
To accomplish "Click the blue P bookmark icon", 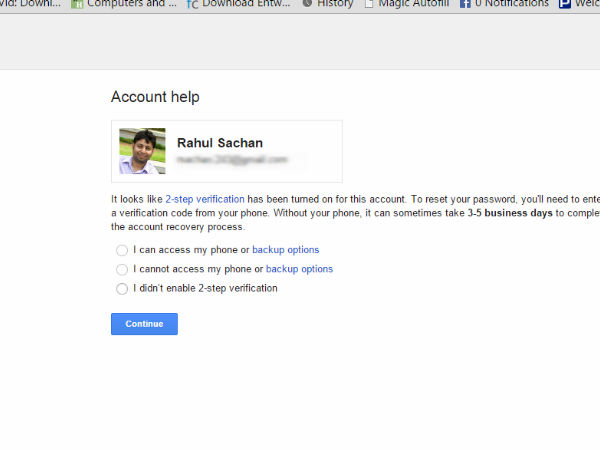I will click(x=565, y=4).
